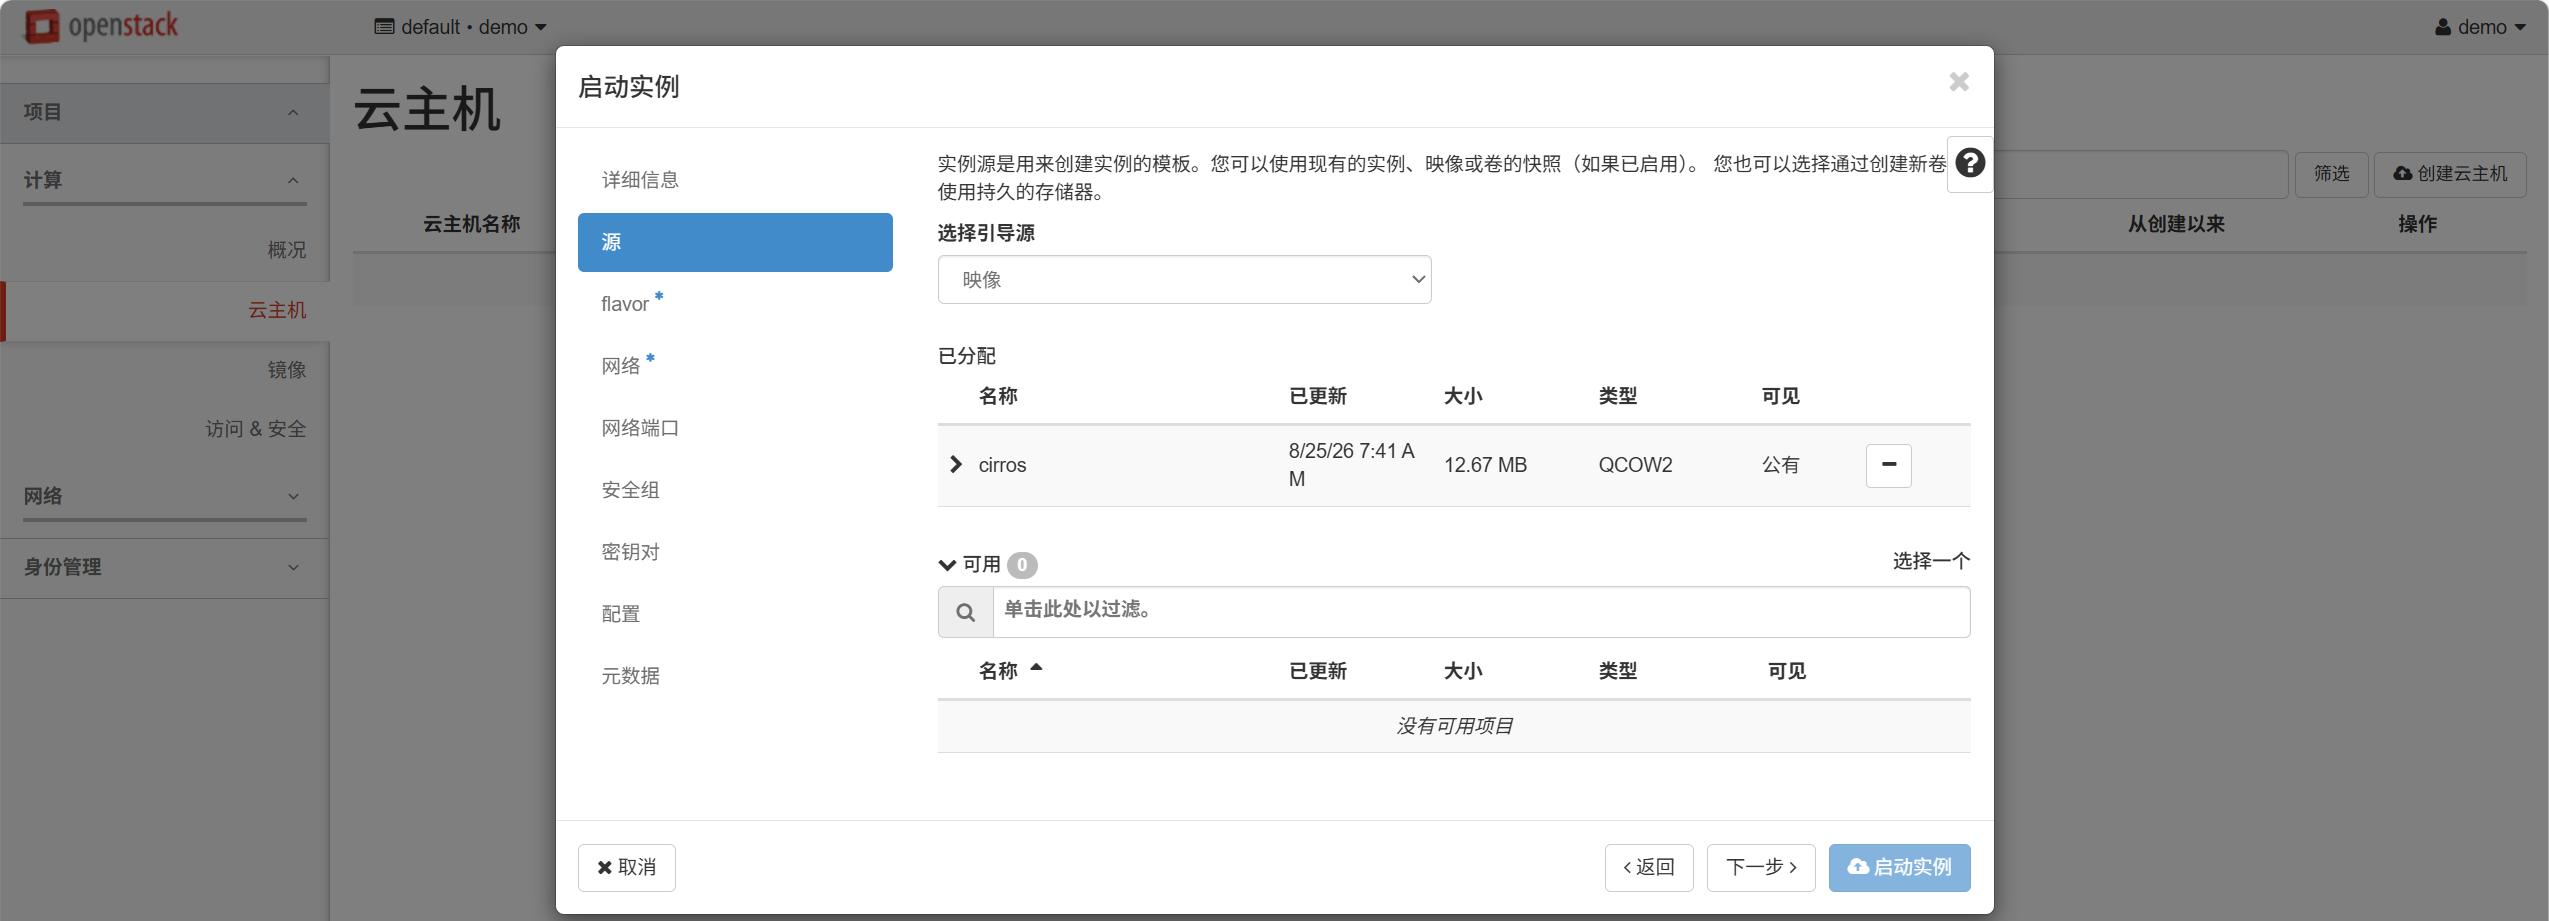
Task: Sort available list by name arrow
Action: (x=1036, y=668)
